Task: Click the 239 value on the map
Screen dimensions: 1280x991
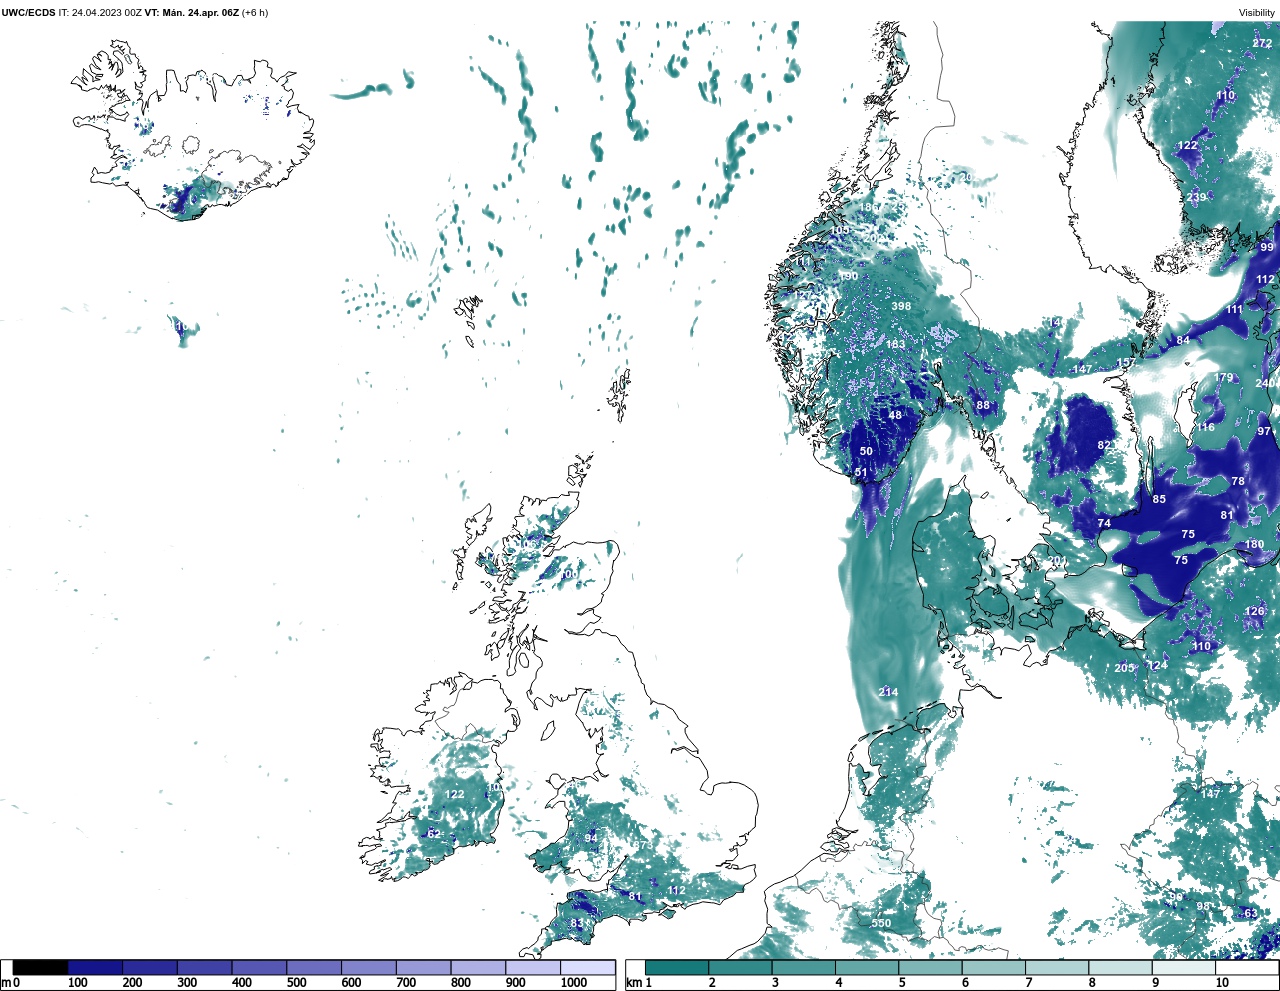Action: pyautogui.click(x=1196, y=197)
